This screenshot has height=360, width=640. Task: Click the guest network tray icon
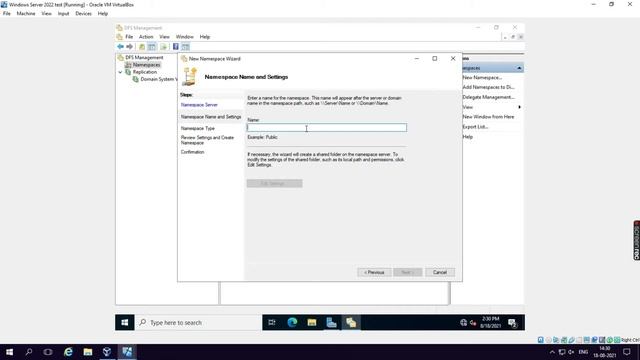[463, 322]
